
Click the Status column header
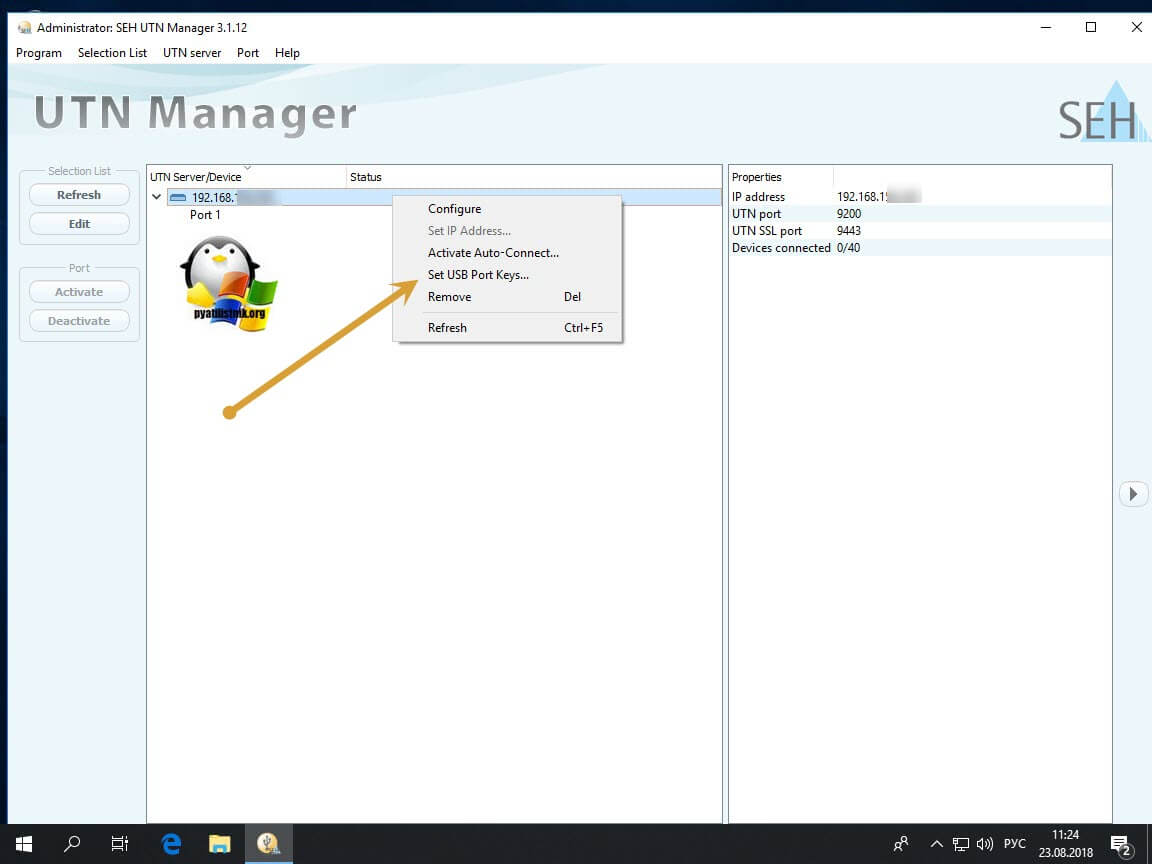click(x=534, y=177)
